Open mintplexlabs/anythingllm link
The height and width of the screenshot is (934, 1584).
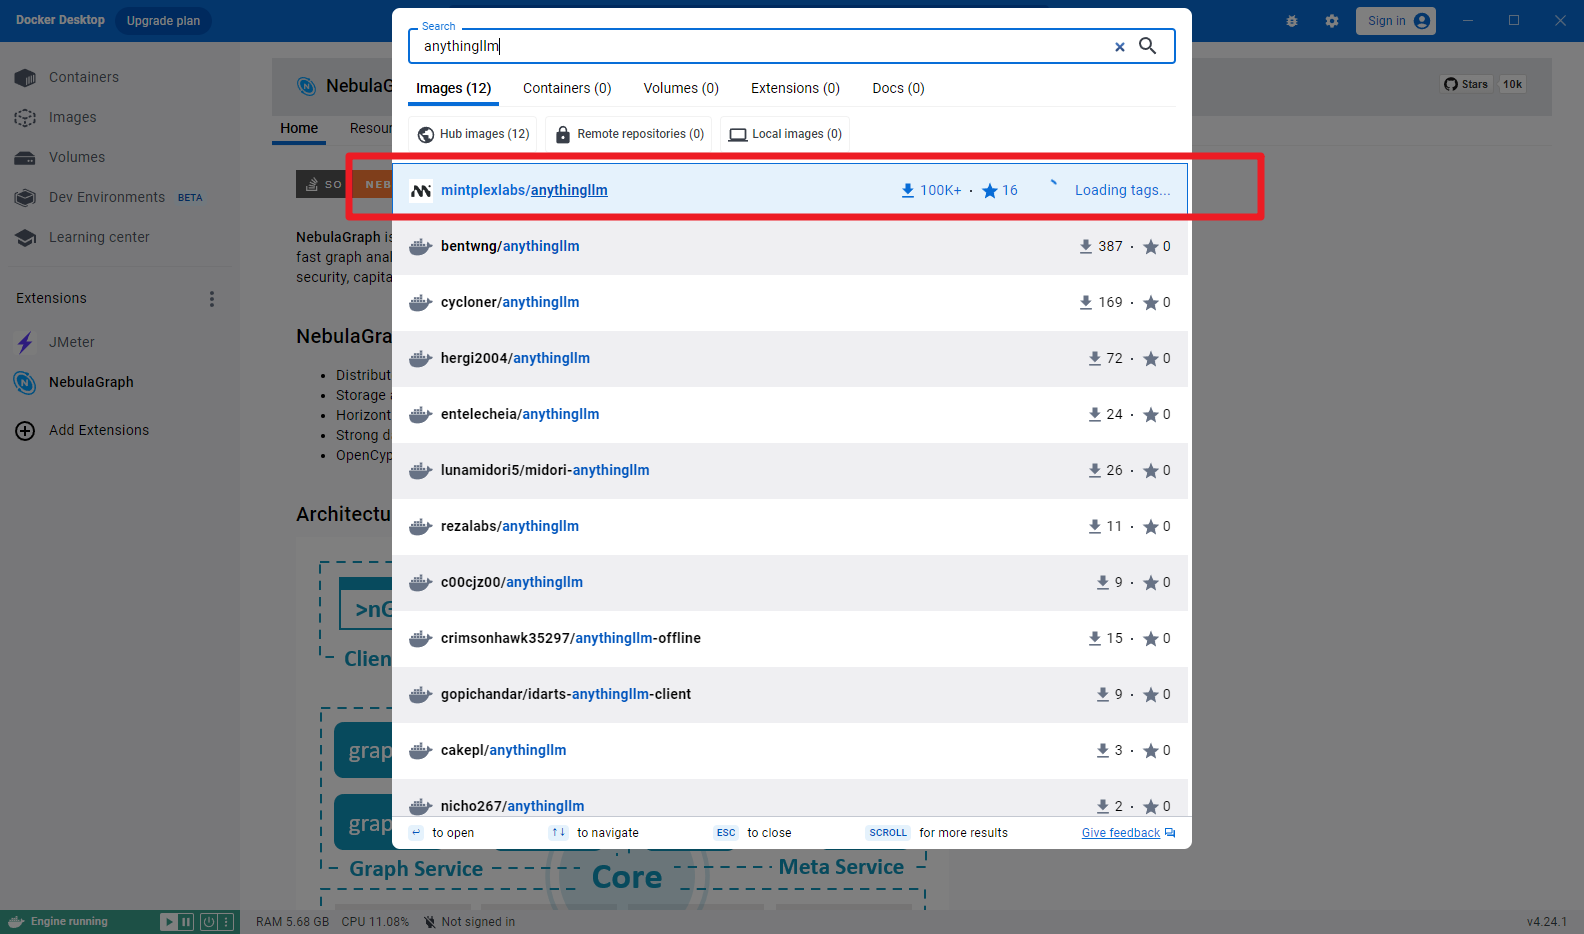pyautogui.click(x=524, y=190)
